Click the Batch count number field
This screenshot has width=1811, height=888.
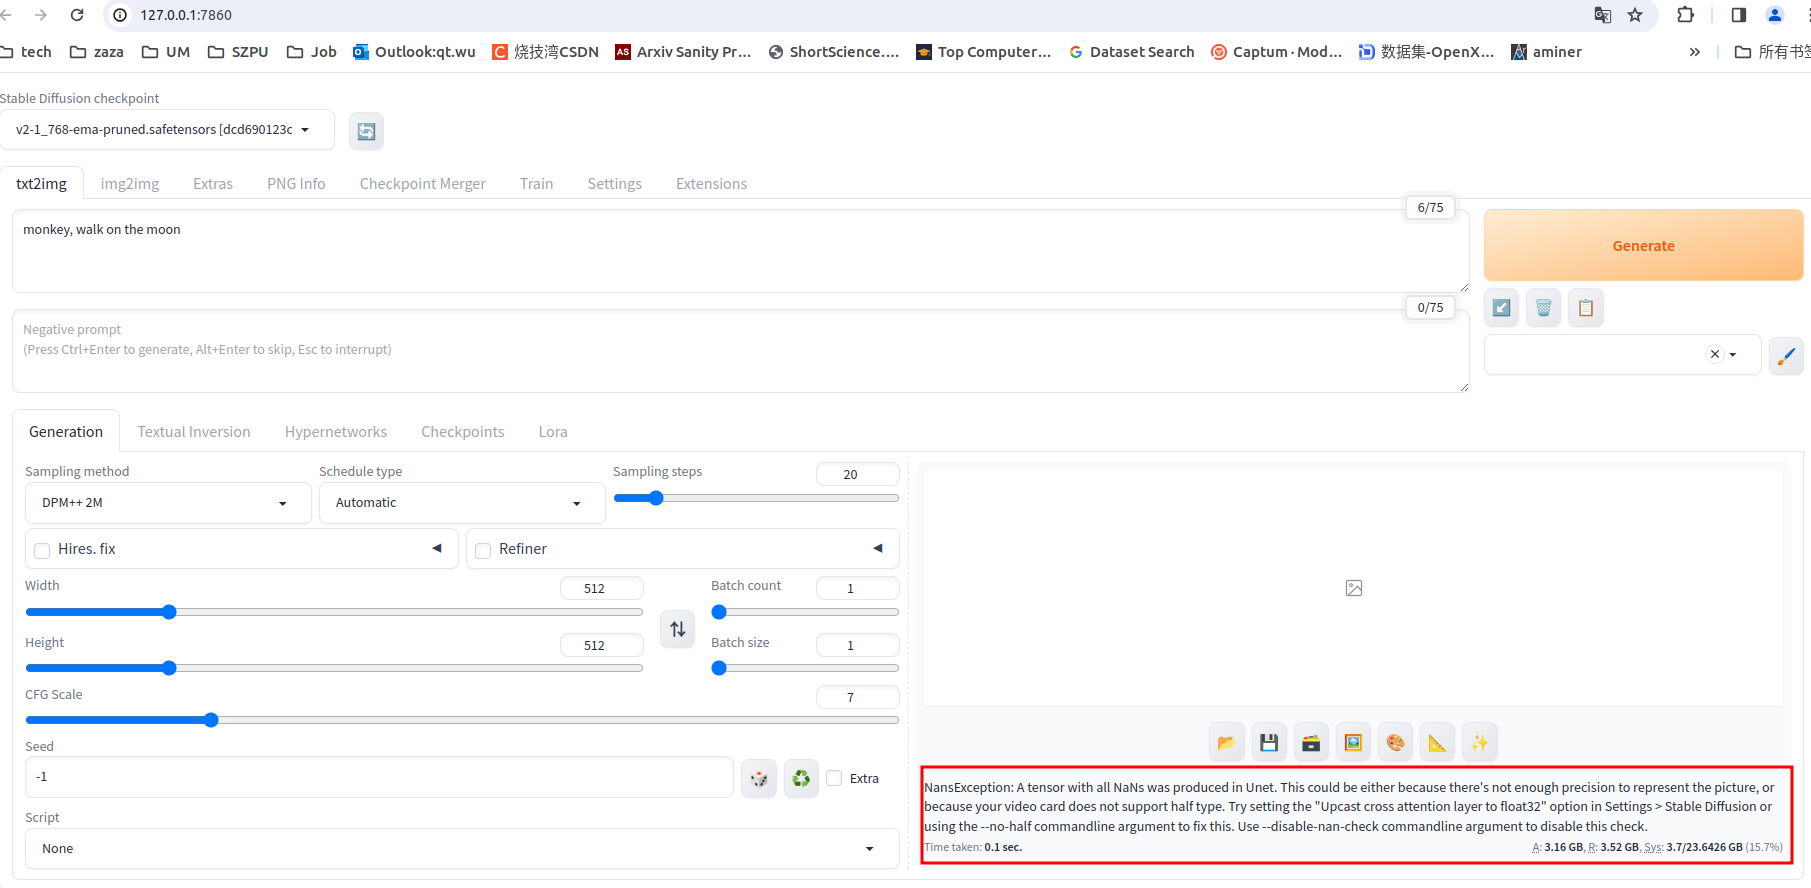coord(857,588)
